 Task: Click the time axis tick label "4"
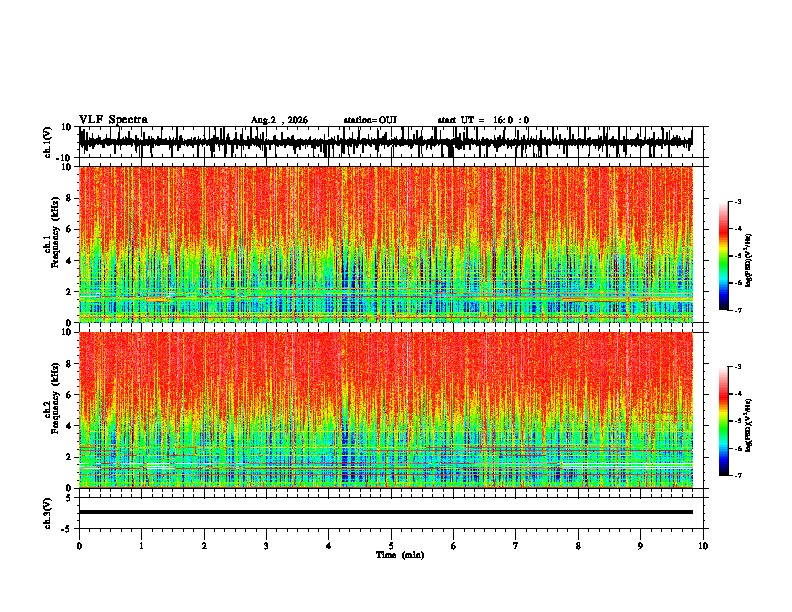tap(328, 546)
